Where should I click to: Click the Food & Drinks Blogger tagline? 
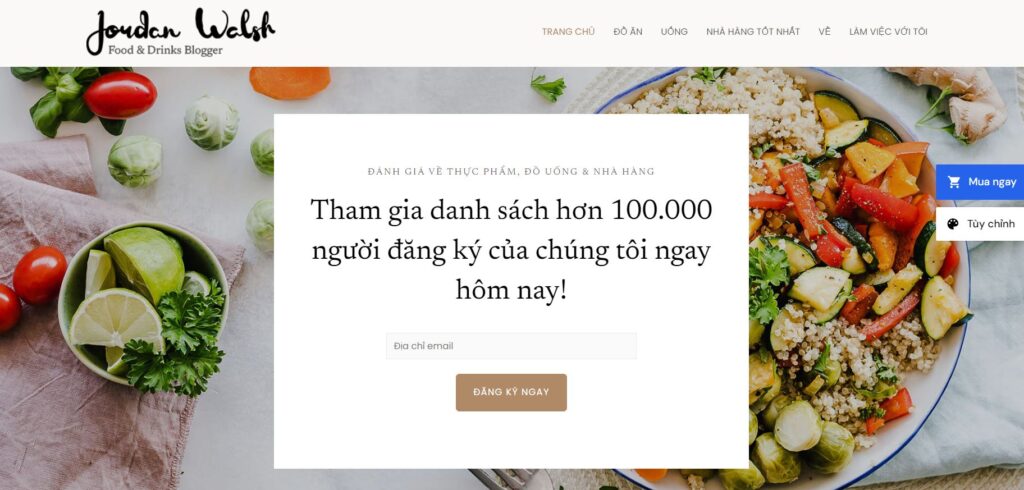(x=165, y=50)
